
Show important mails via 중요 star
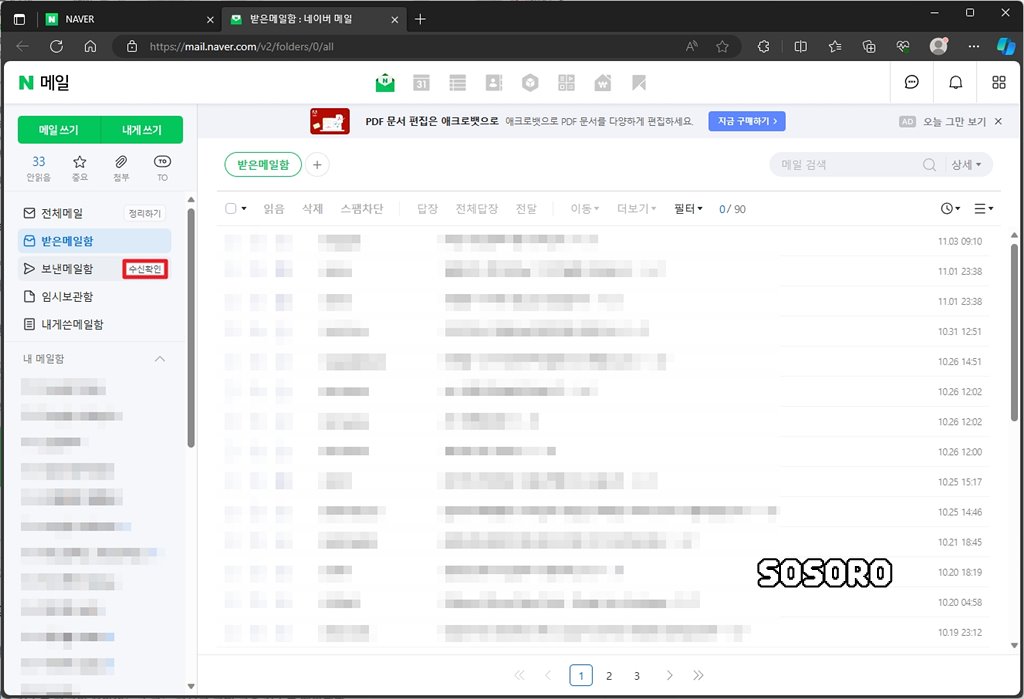click(80, 168)
